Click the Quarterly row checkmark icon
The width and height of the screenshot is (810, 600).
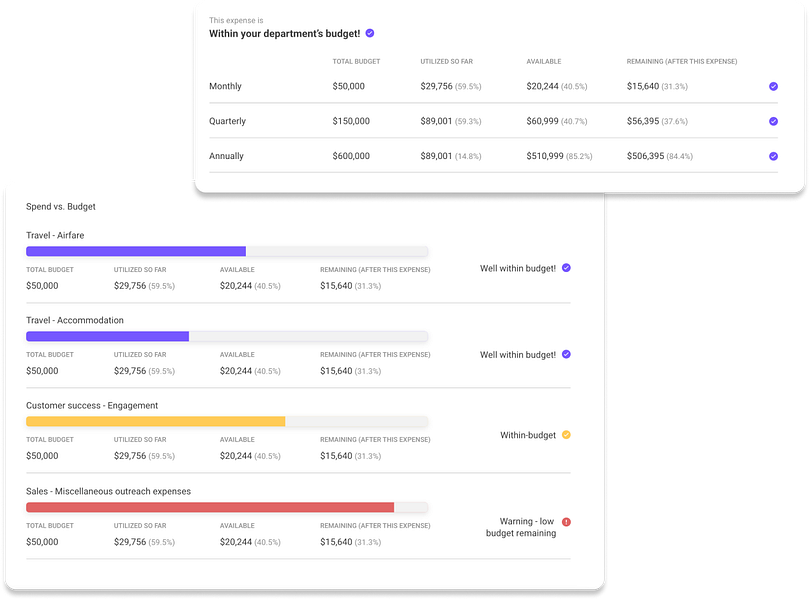click(x=773, y=121)
